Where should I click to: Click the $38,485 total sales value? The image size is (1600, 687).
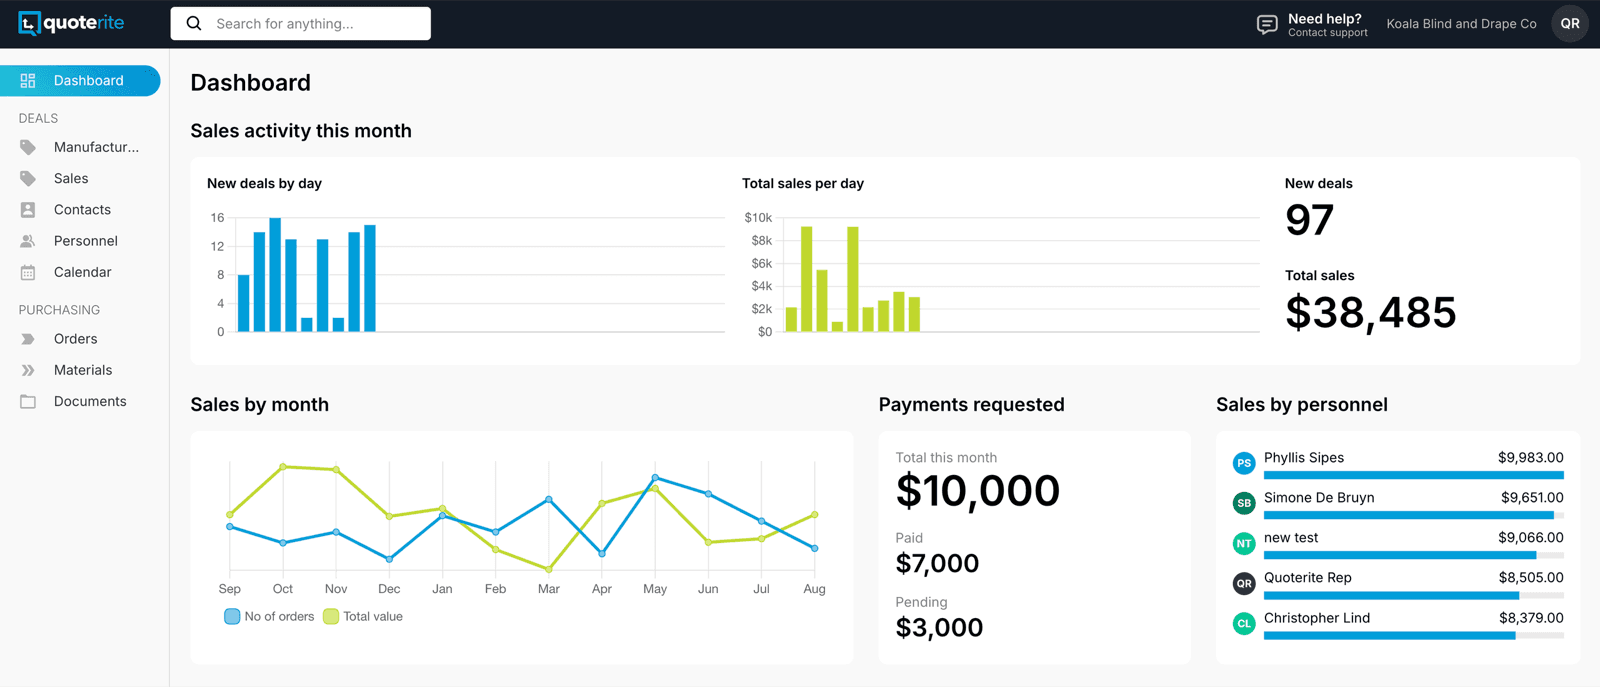coord(1371,312)
